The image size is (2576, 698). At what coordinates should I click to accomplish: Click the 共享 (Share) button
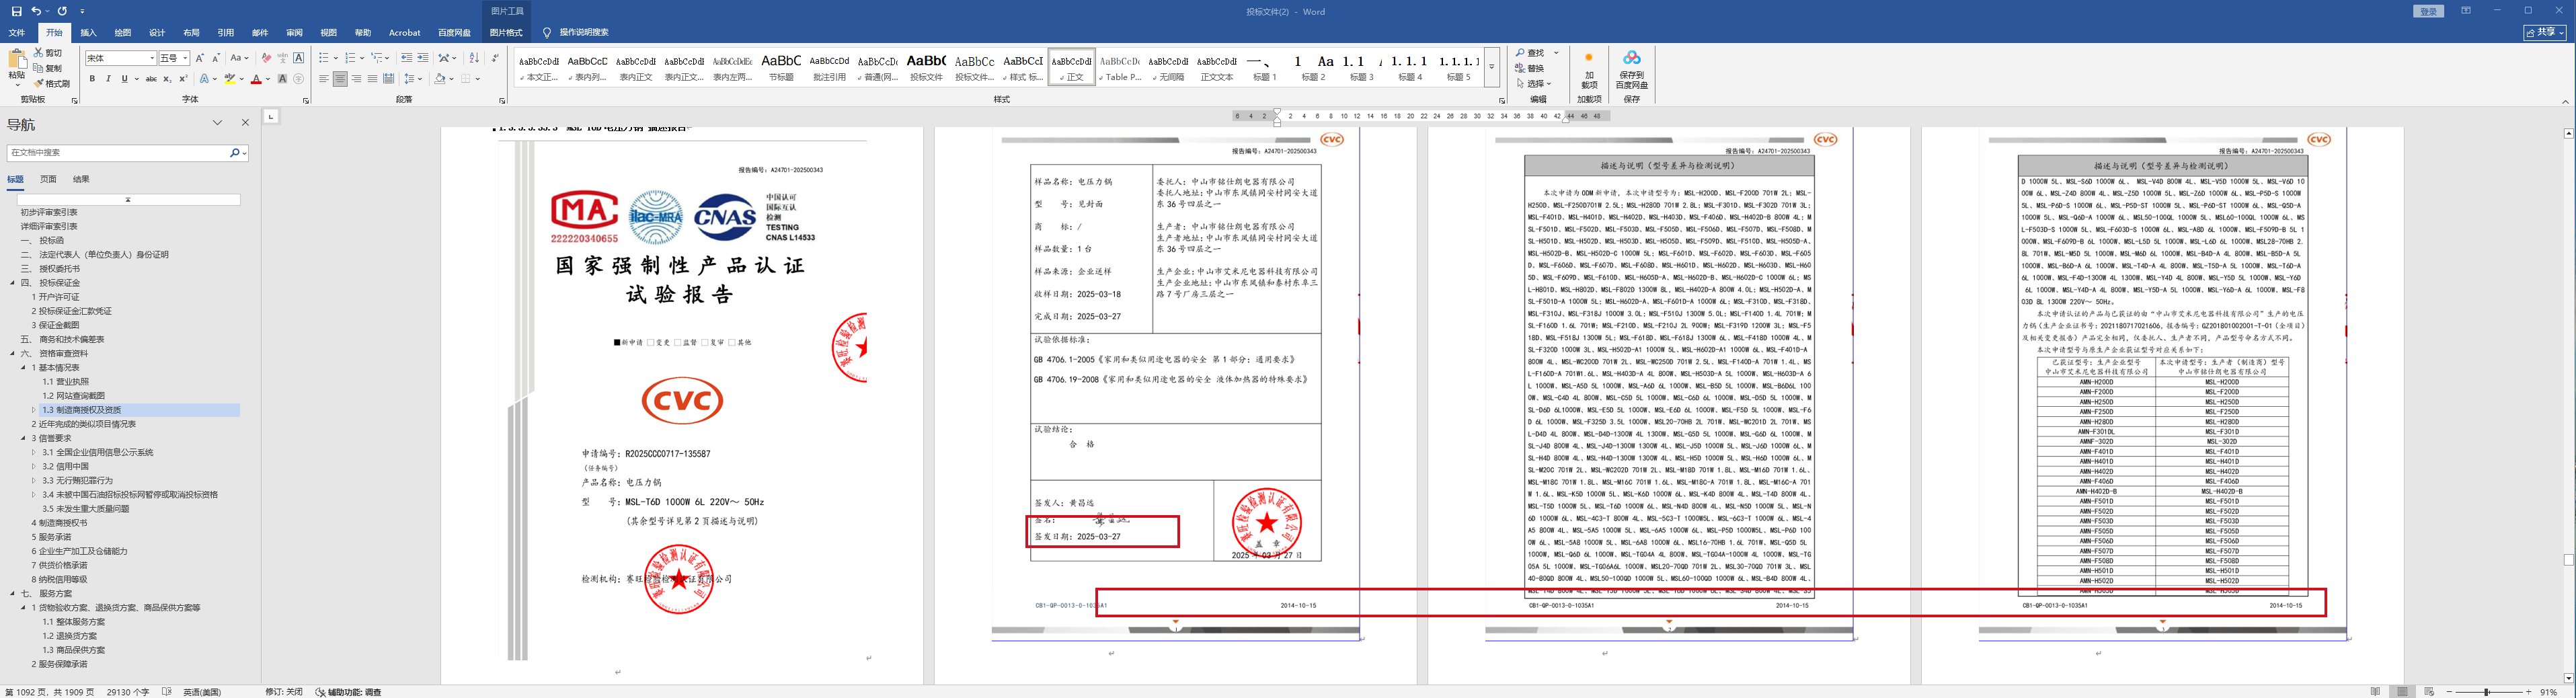(x=2545, y=32)
